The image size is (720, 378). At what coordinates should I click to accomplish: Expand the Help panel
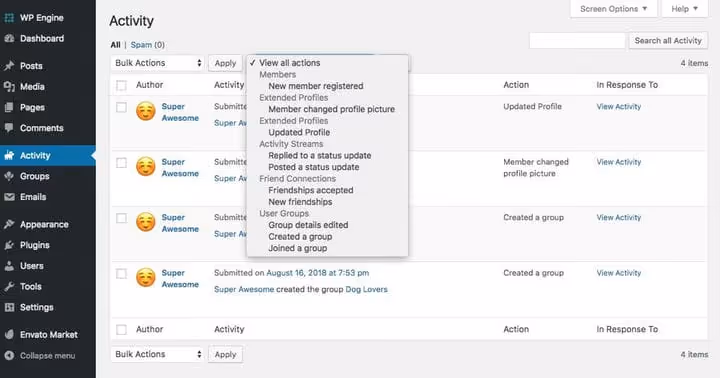[684, 9]
